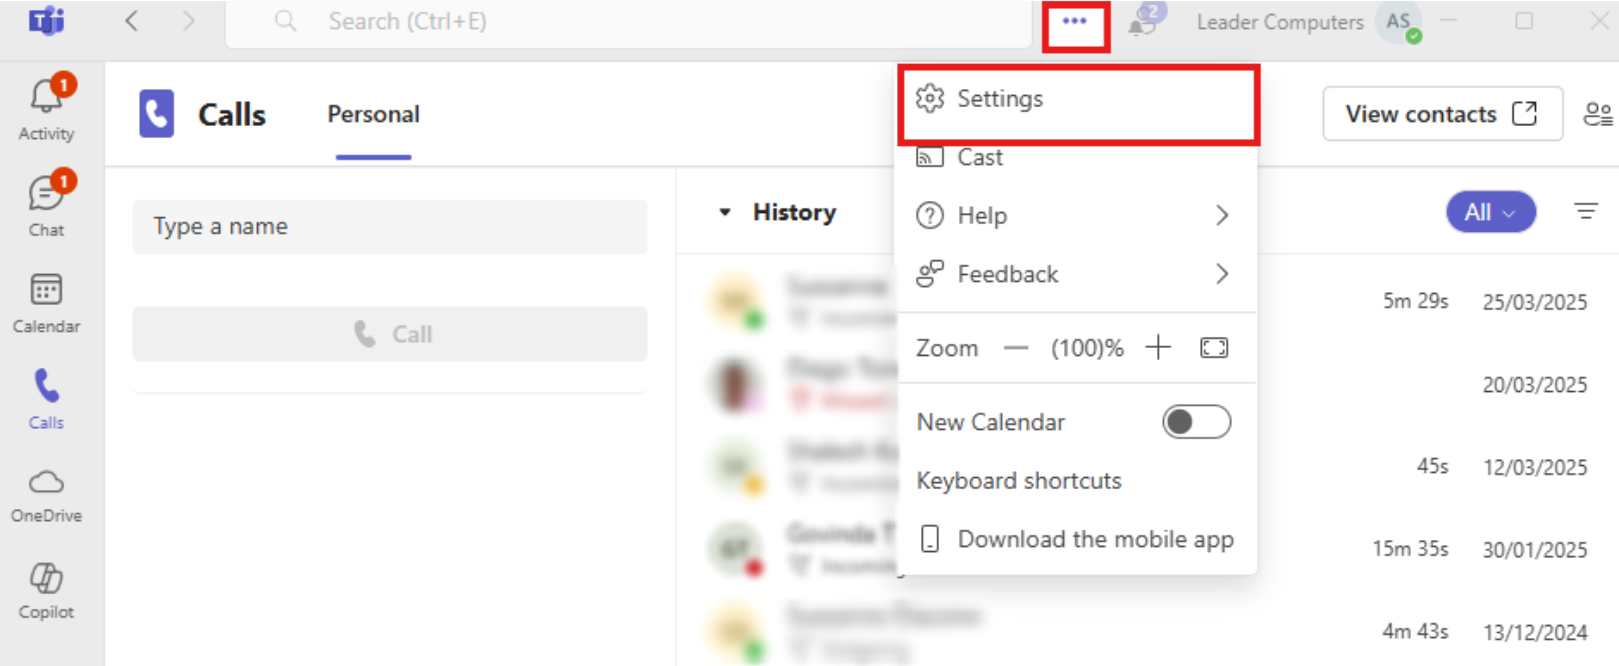Click the full screen zoom icon

[x=1214, y=348]
